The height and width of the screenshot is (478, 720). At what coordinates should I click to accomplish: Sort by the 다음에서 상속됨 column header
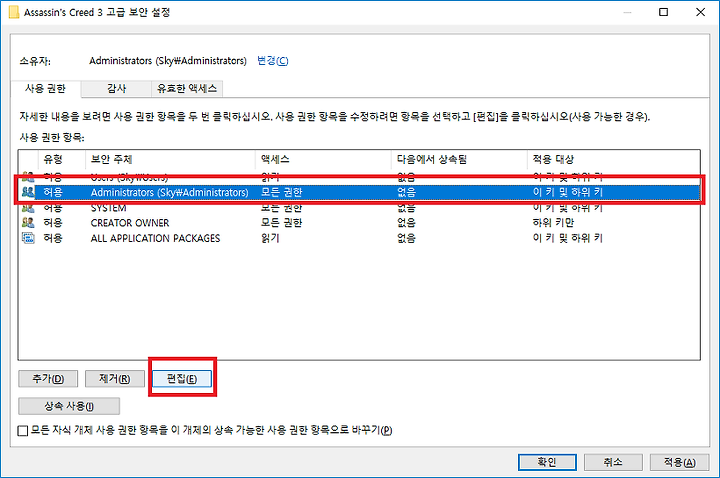tap(459, 159)
